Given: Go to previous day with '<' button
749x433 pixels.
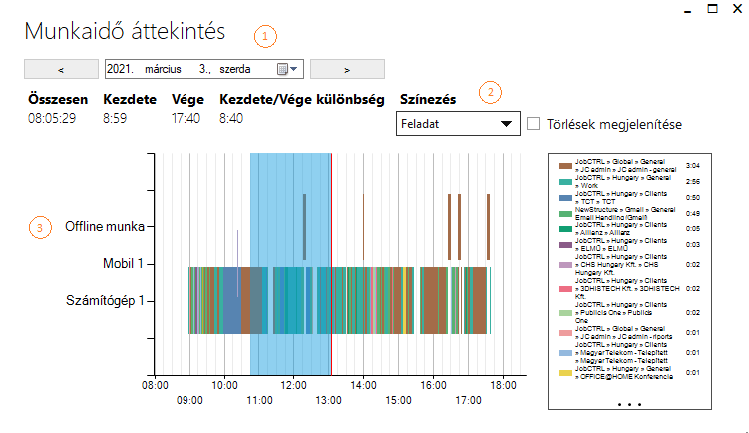Looking at the screenshot, I should (61, 70).
